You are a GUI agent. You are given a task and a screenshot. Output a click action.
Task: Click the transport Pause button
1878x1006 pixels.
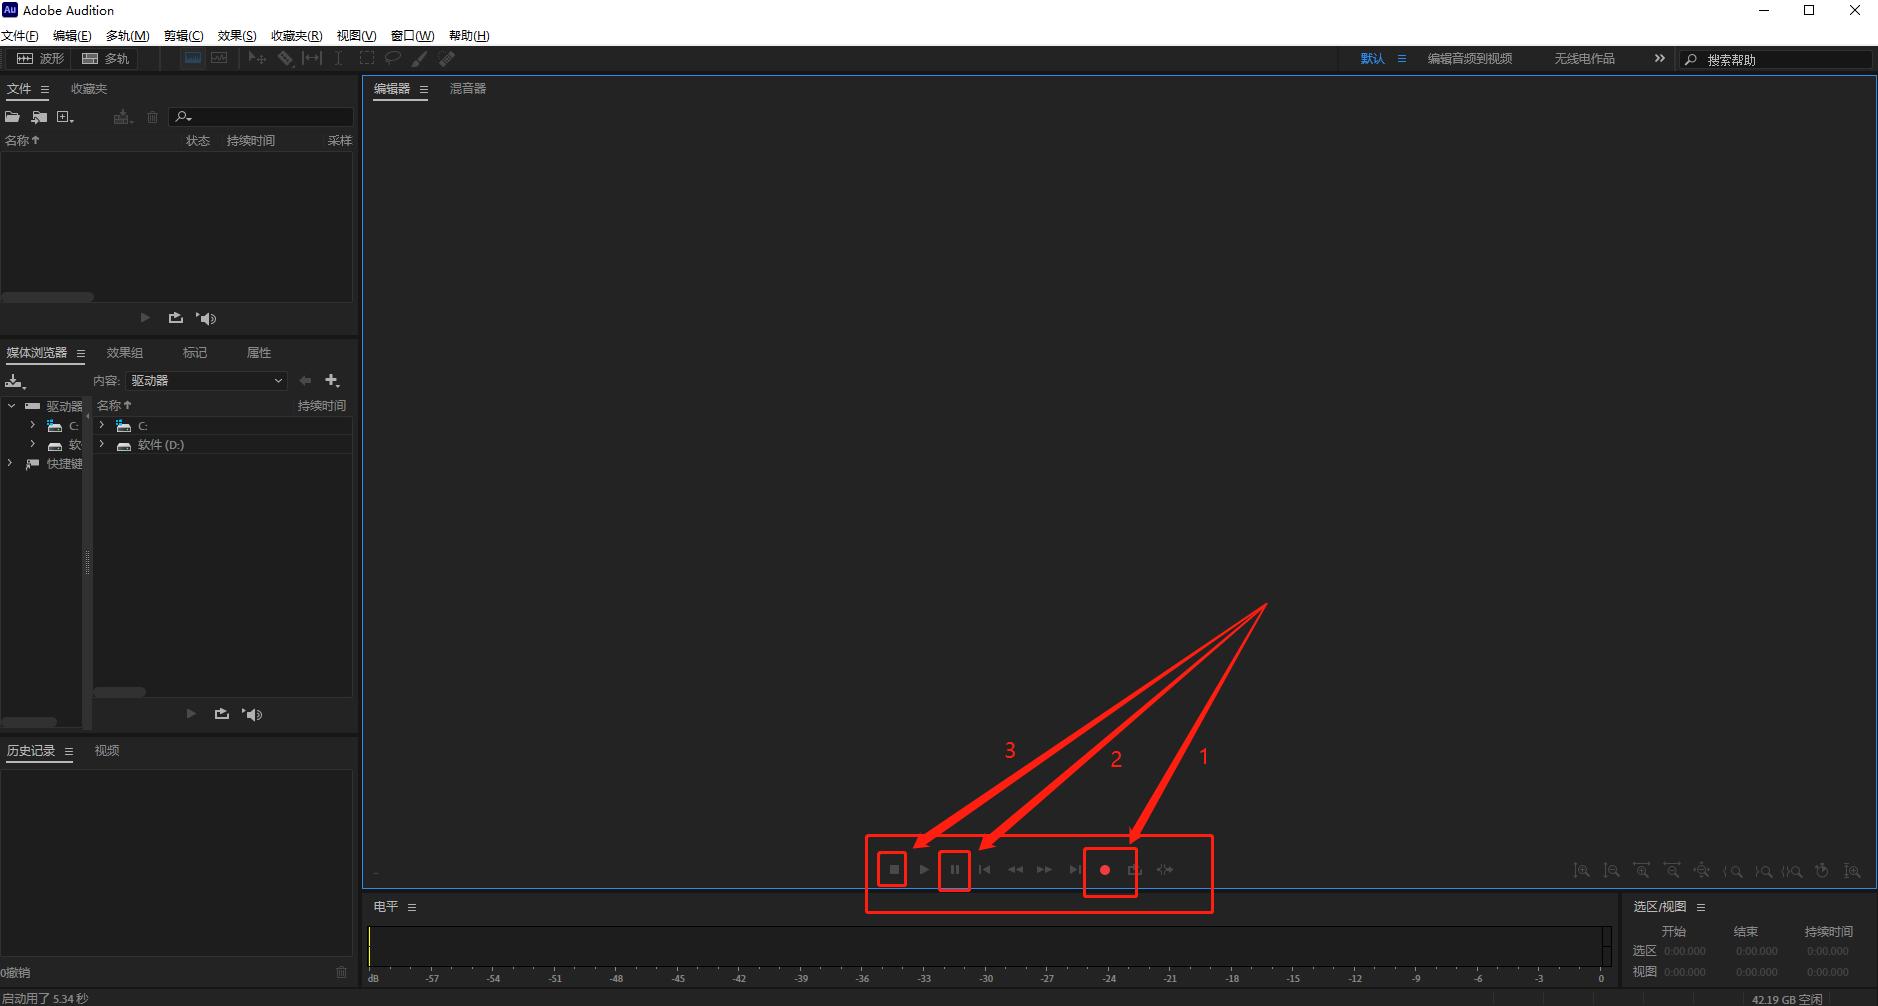point(955,870)
